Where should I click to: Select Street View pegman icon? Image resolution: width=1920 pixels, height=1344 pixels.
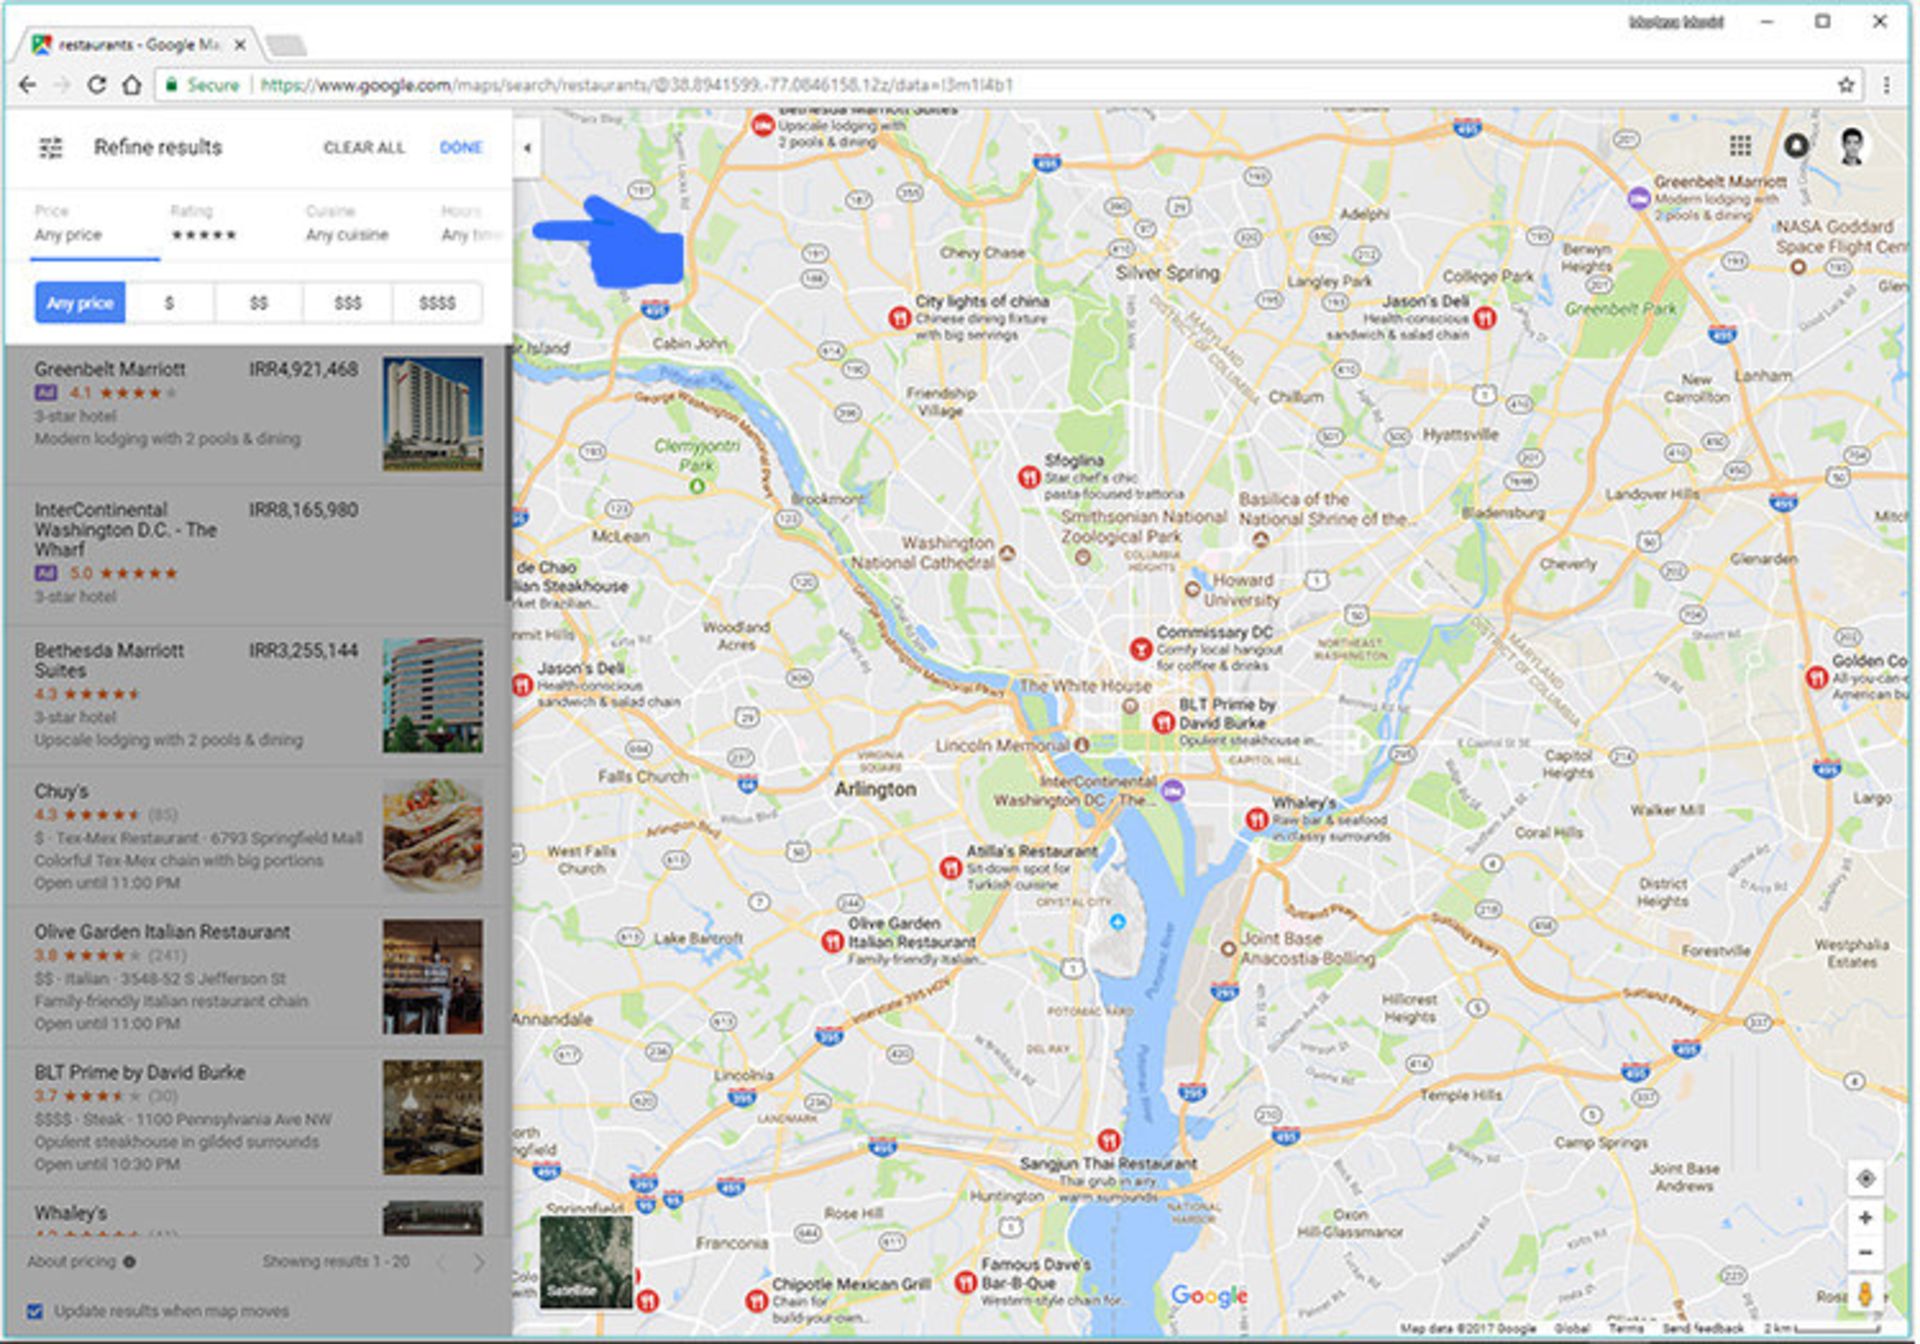tap(1865, 1294)
